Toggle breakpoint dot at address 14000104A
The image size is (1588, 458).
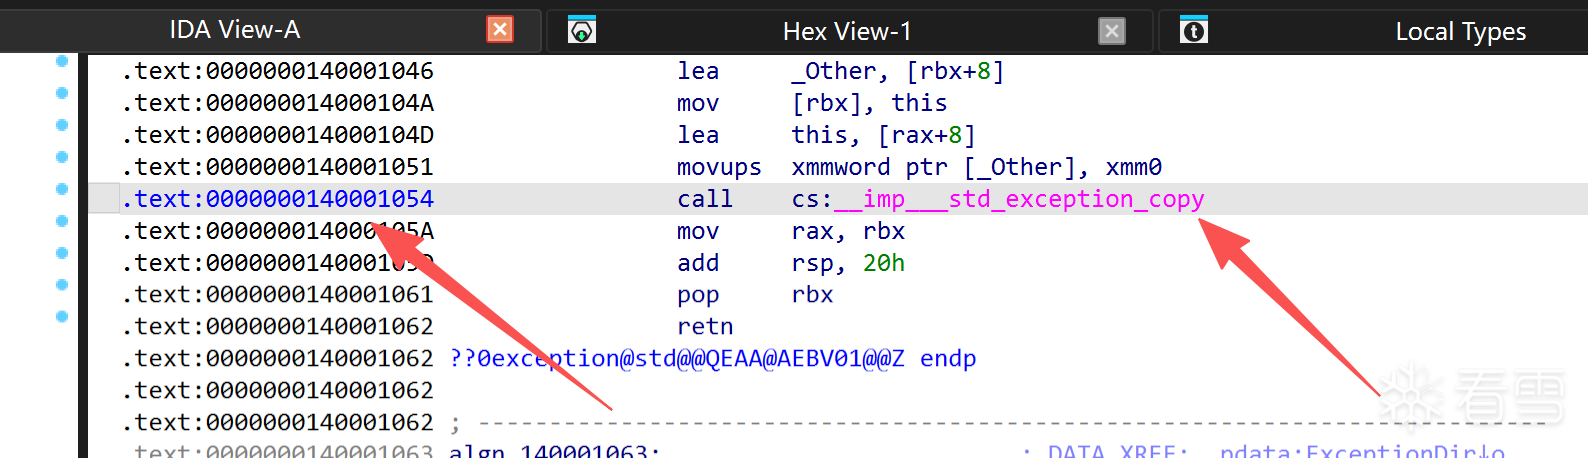click(x=62, y=93)
